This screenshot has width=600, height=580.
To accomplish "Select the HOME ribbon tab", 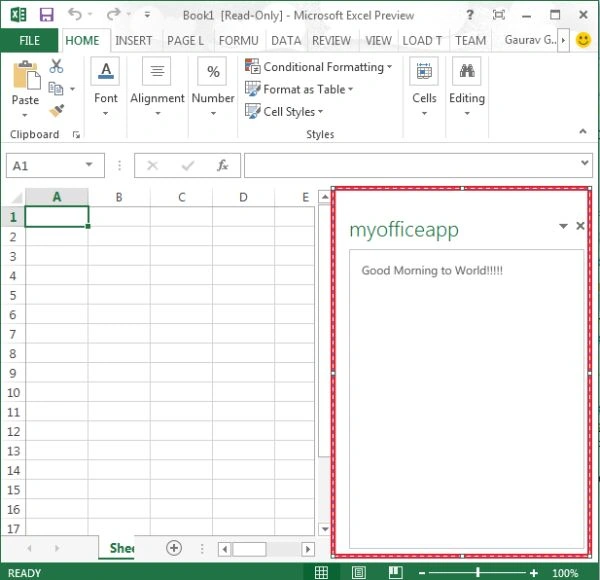I will click(82, 40).
